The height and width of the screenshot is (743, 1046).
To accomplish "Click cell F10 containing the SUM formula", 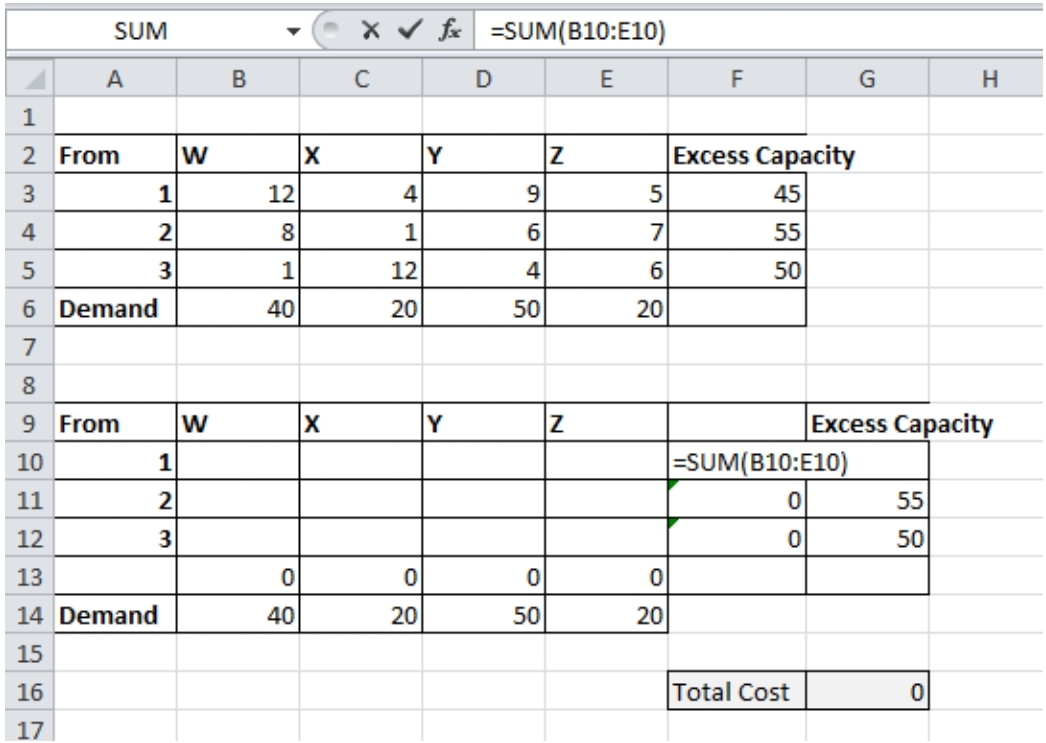I will click(738, 463).
